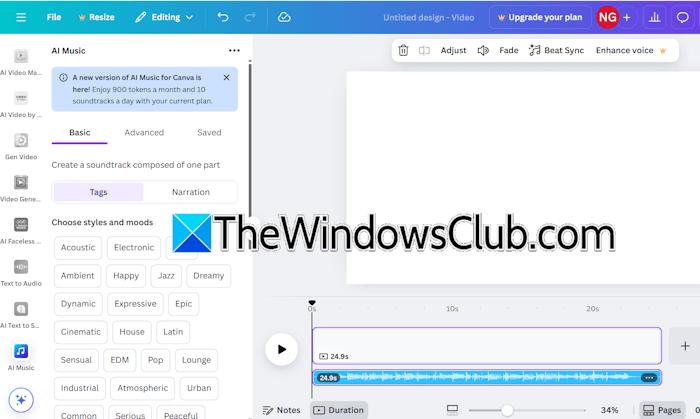Open Video Generator sidebar app
The width and height of the screenshot is (700, 419).
[x=21, y=189]
